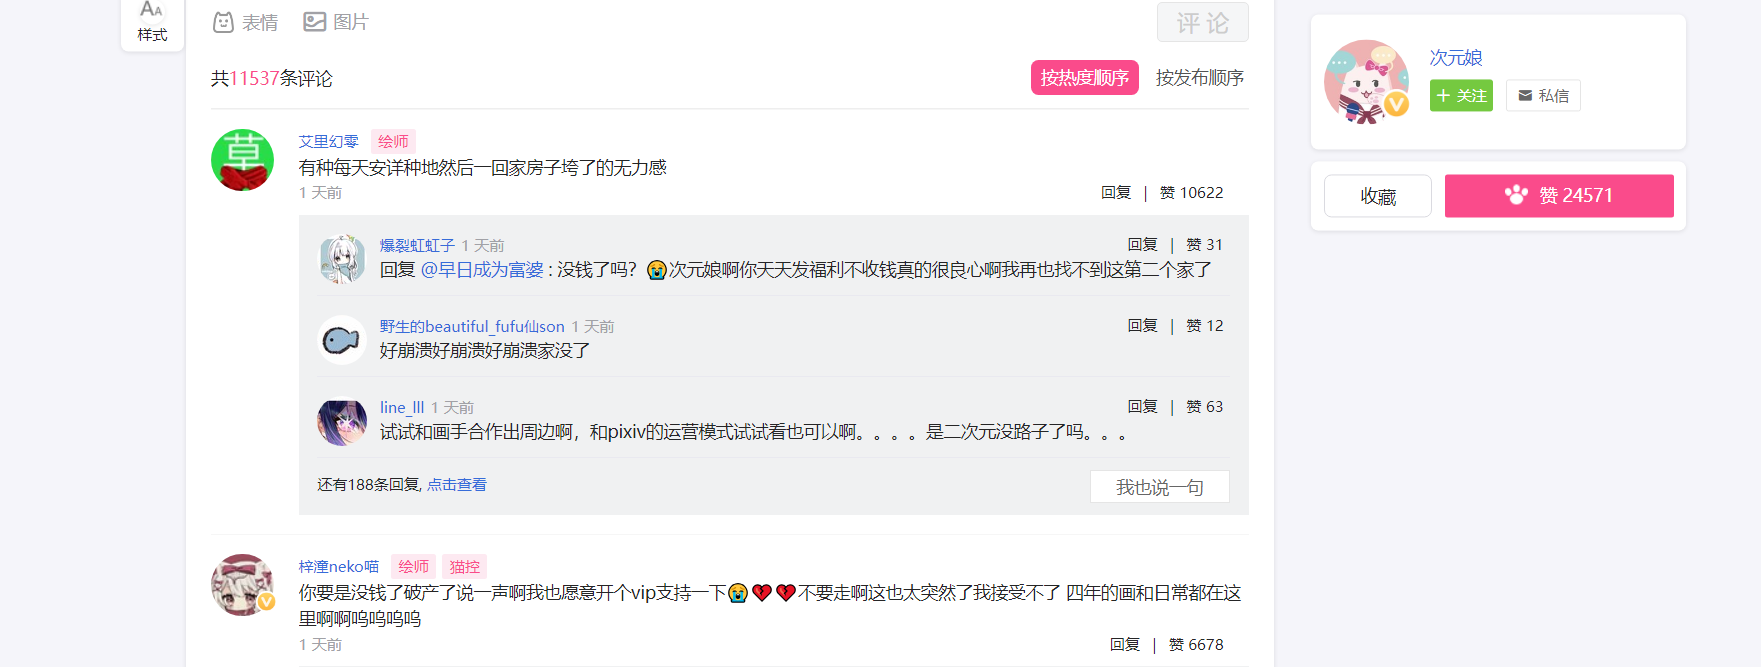The width and height of the screenshot is (1761, 667).
Task: Click the paw 赞 24571 button
Action: [1559, 196]
